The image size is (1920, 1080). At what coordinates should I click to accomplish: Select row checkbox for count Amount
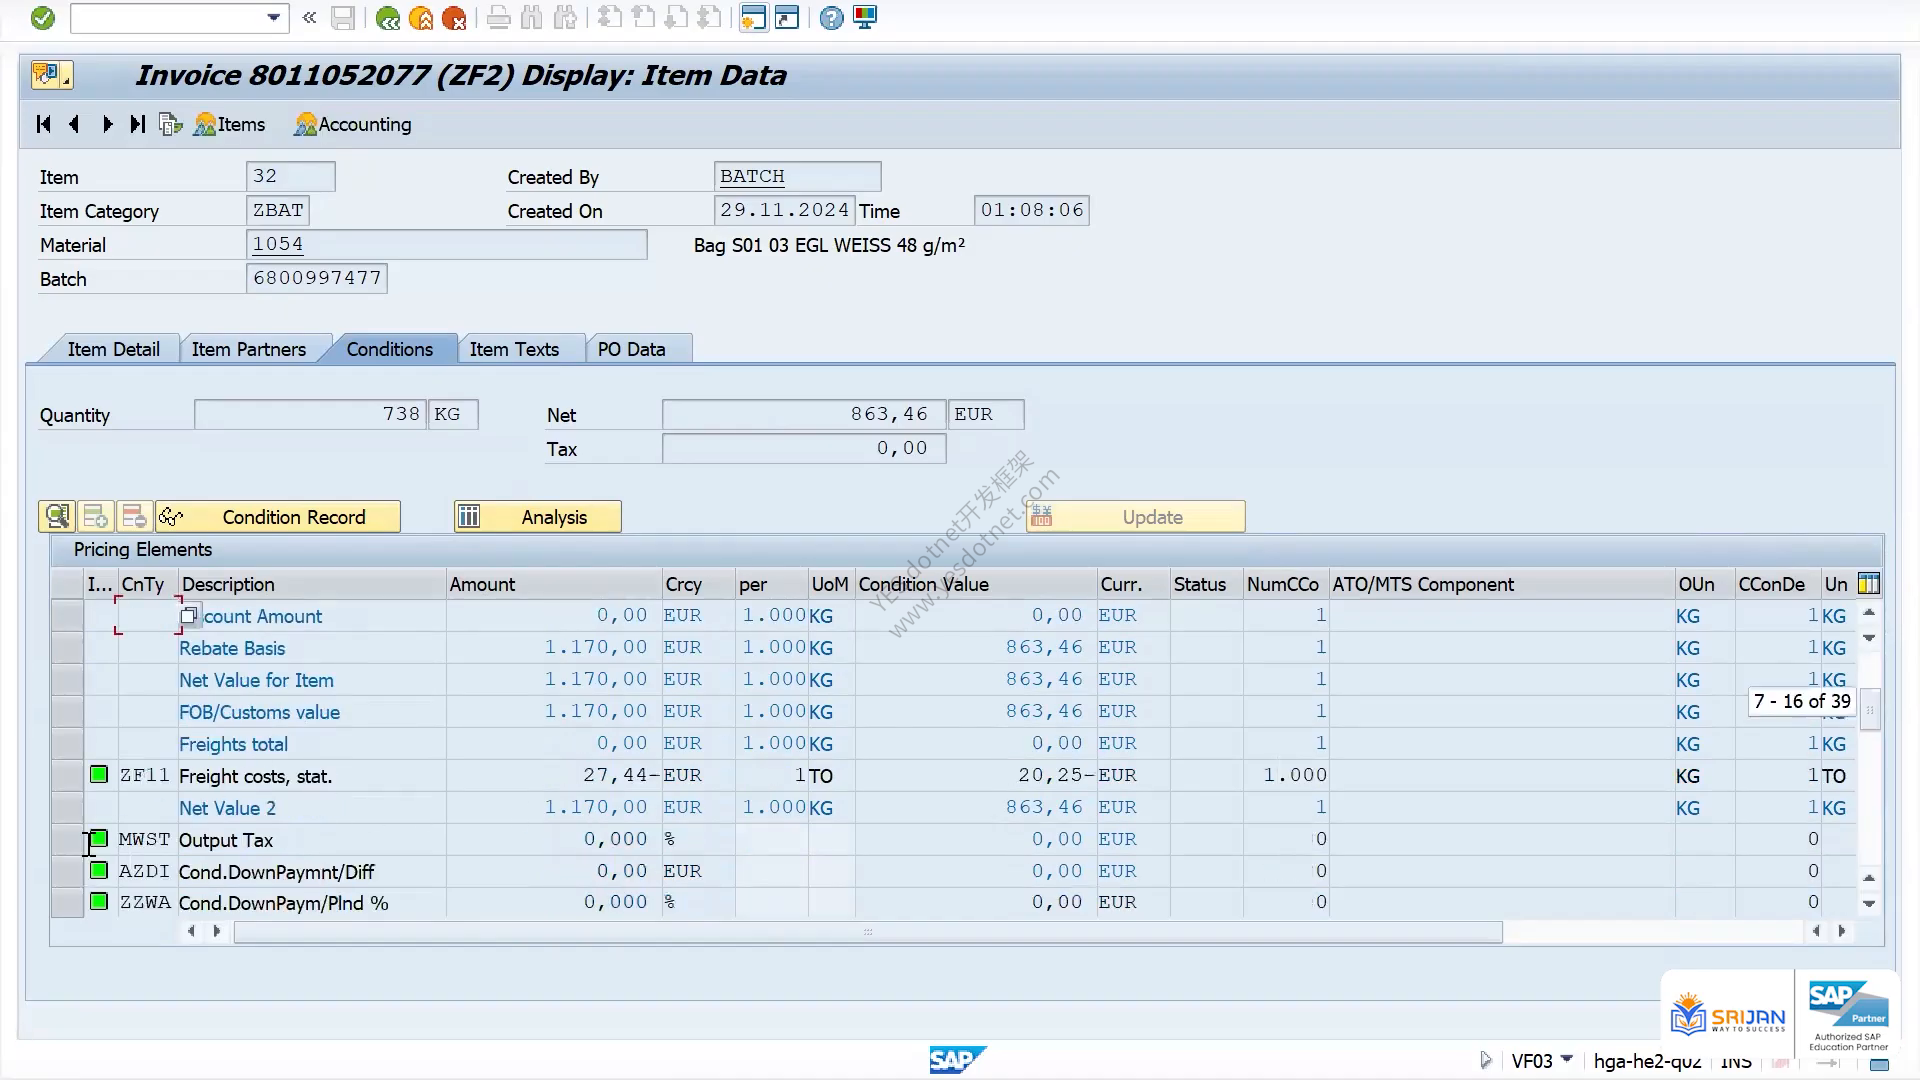[67, 616]
